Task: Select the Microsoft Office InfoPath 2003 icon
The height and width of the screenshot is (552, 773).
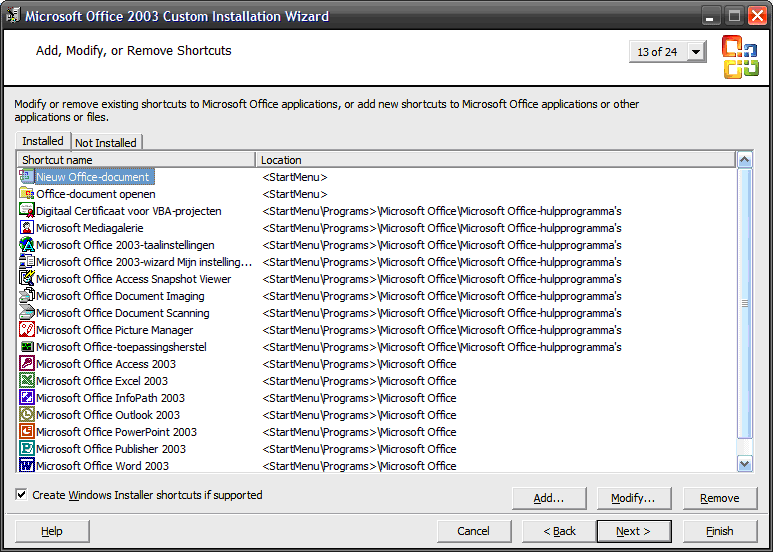Action: (x=27, y=398)
